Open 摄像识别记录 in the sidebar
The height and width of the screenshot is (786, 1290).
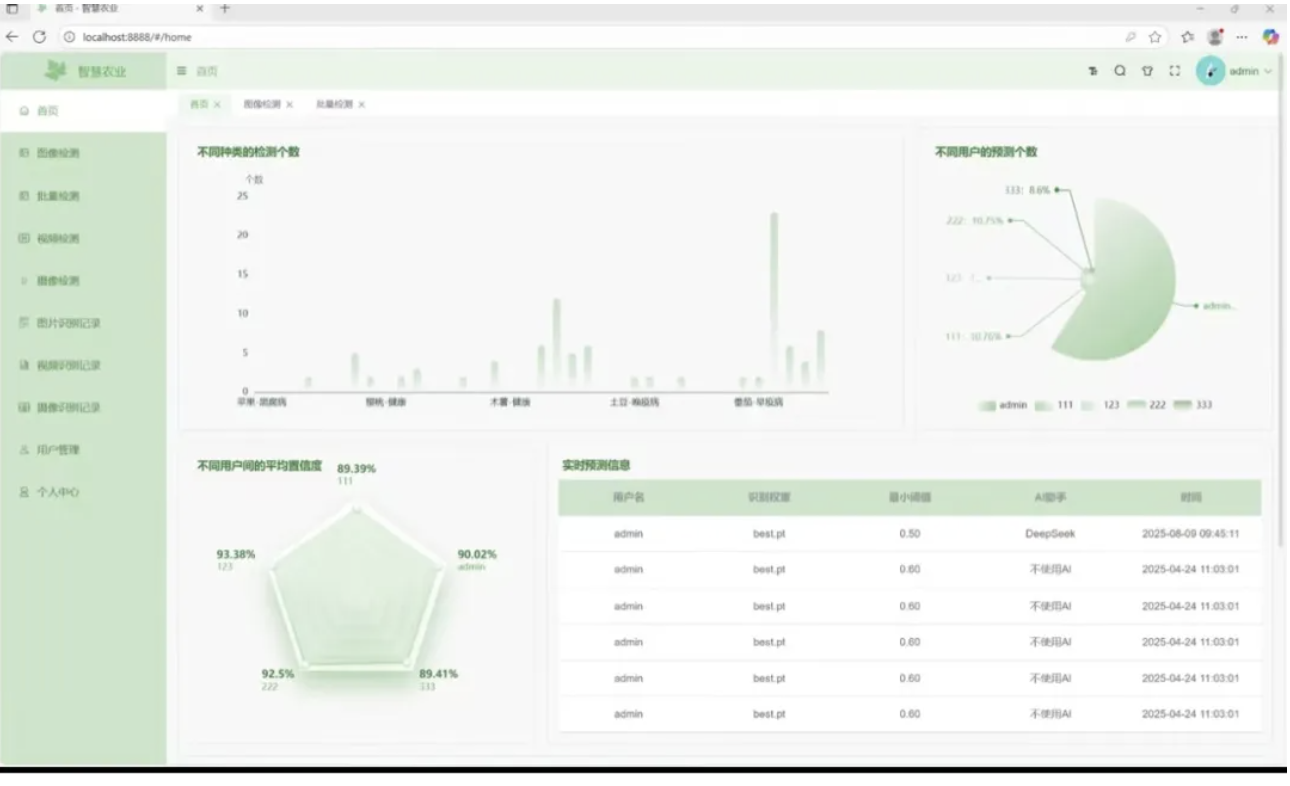83,407
